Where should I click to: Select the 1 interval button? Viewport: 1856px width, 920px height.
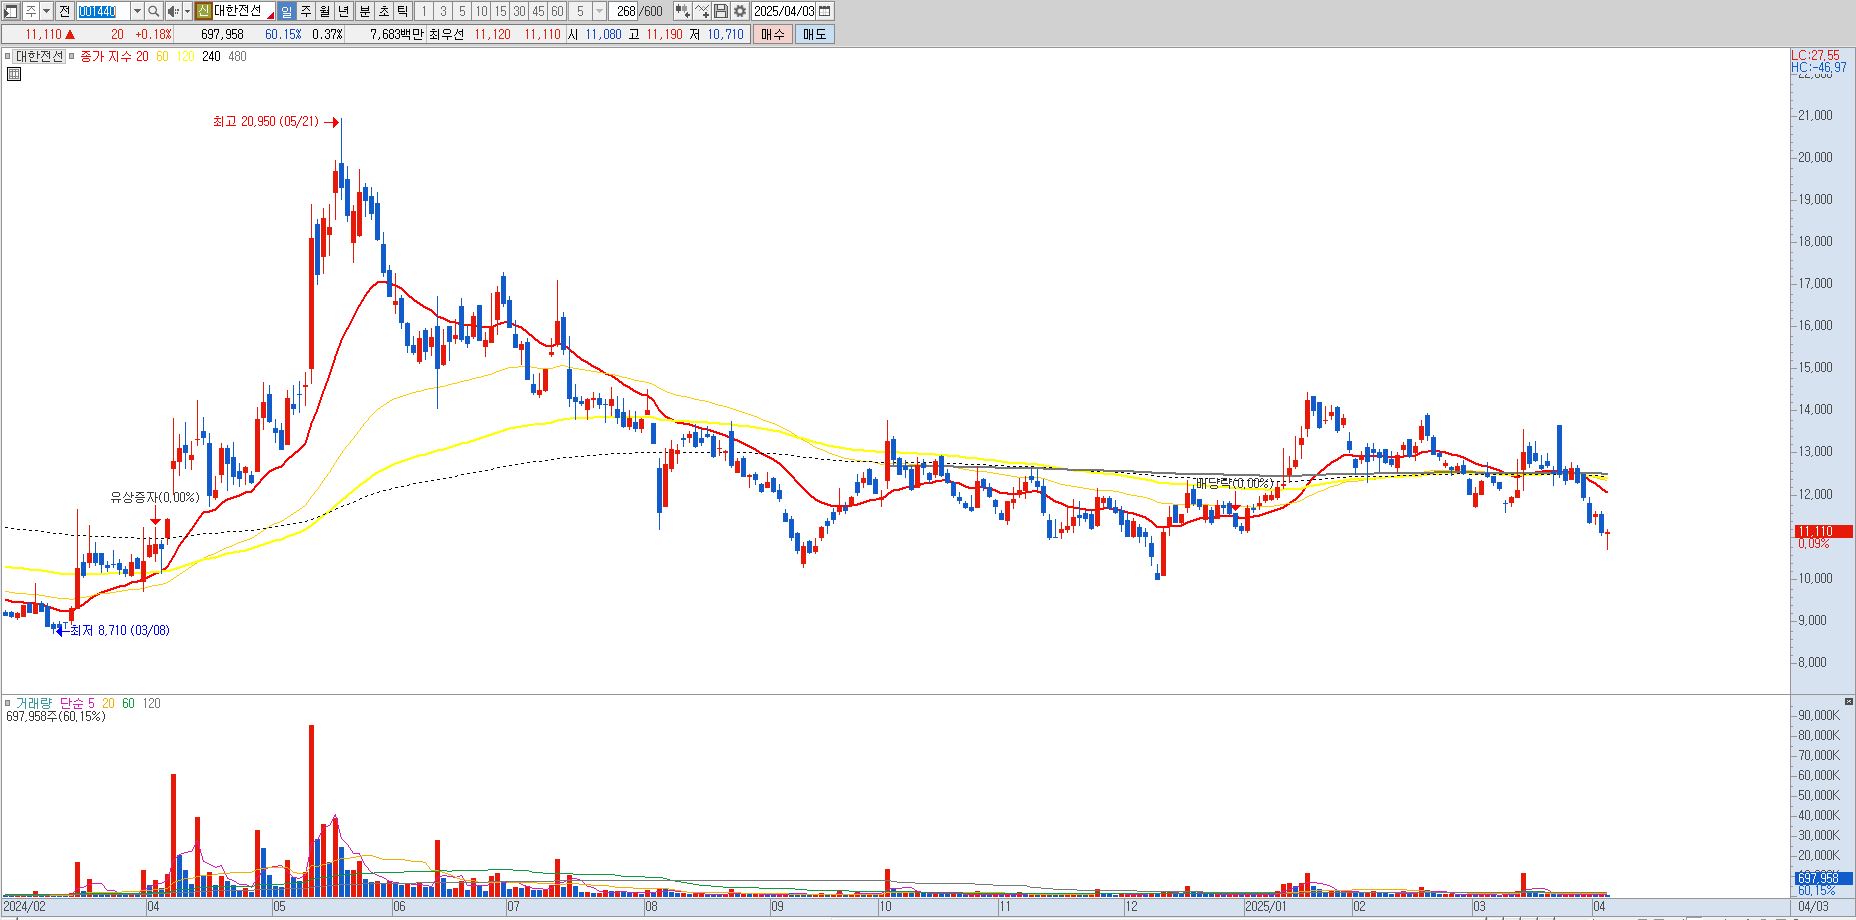click(x=424, y=11)
